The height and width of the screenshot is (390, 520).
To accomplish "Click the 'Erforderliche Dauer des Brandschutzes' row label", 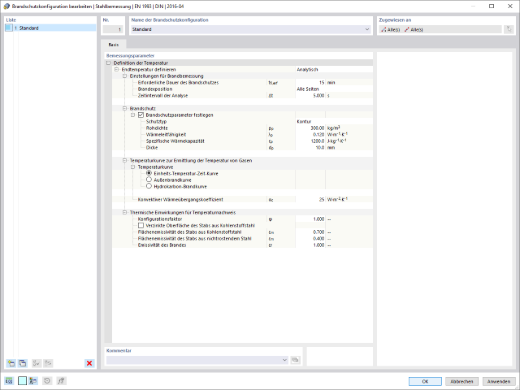I will pos(178,82).
